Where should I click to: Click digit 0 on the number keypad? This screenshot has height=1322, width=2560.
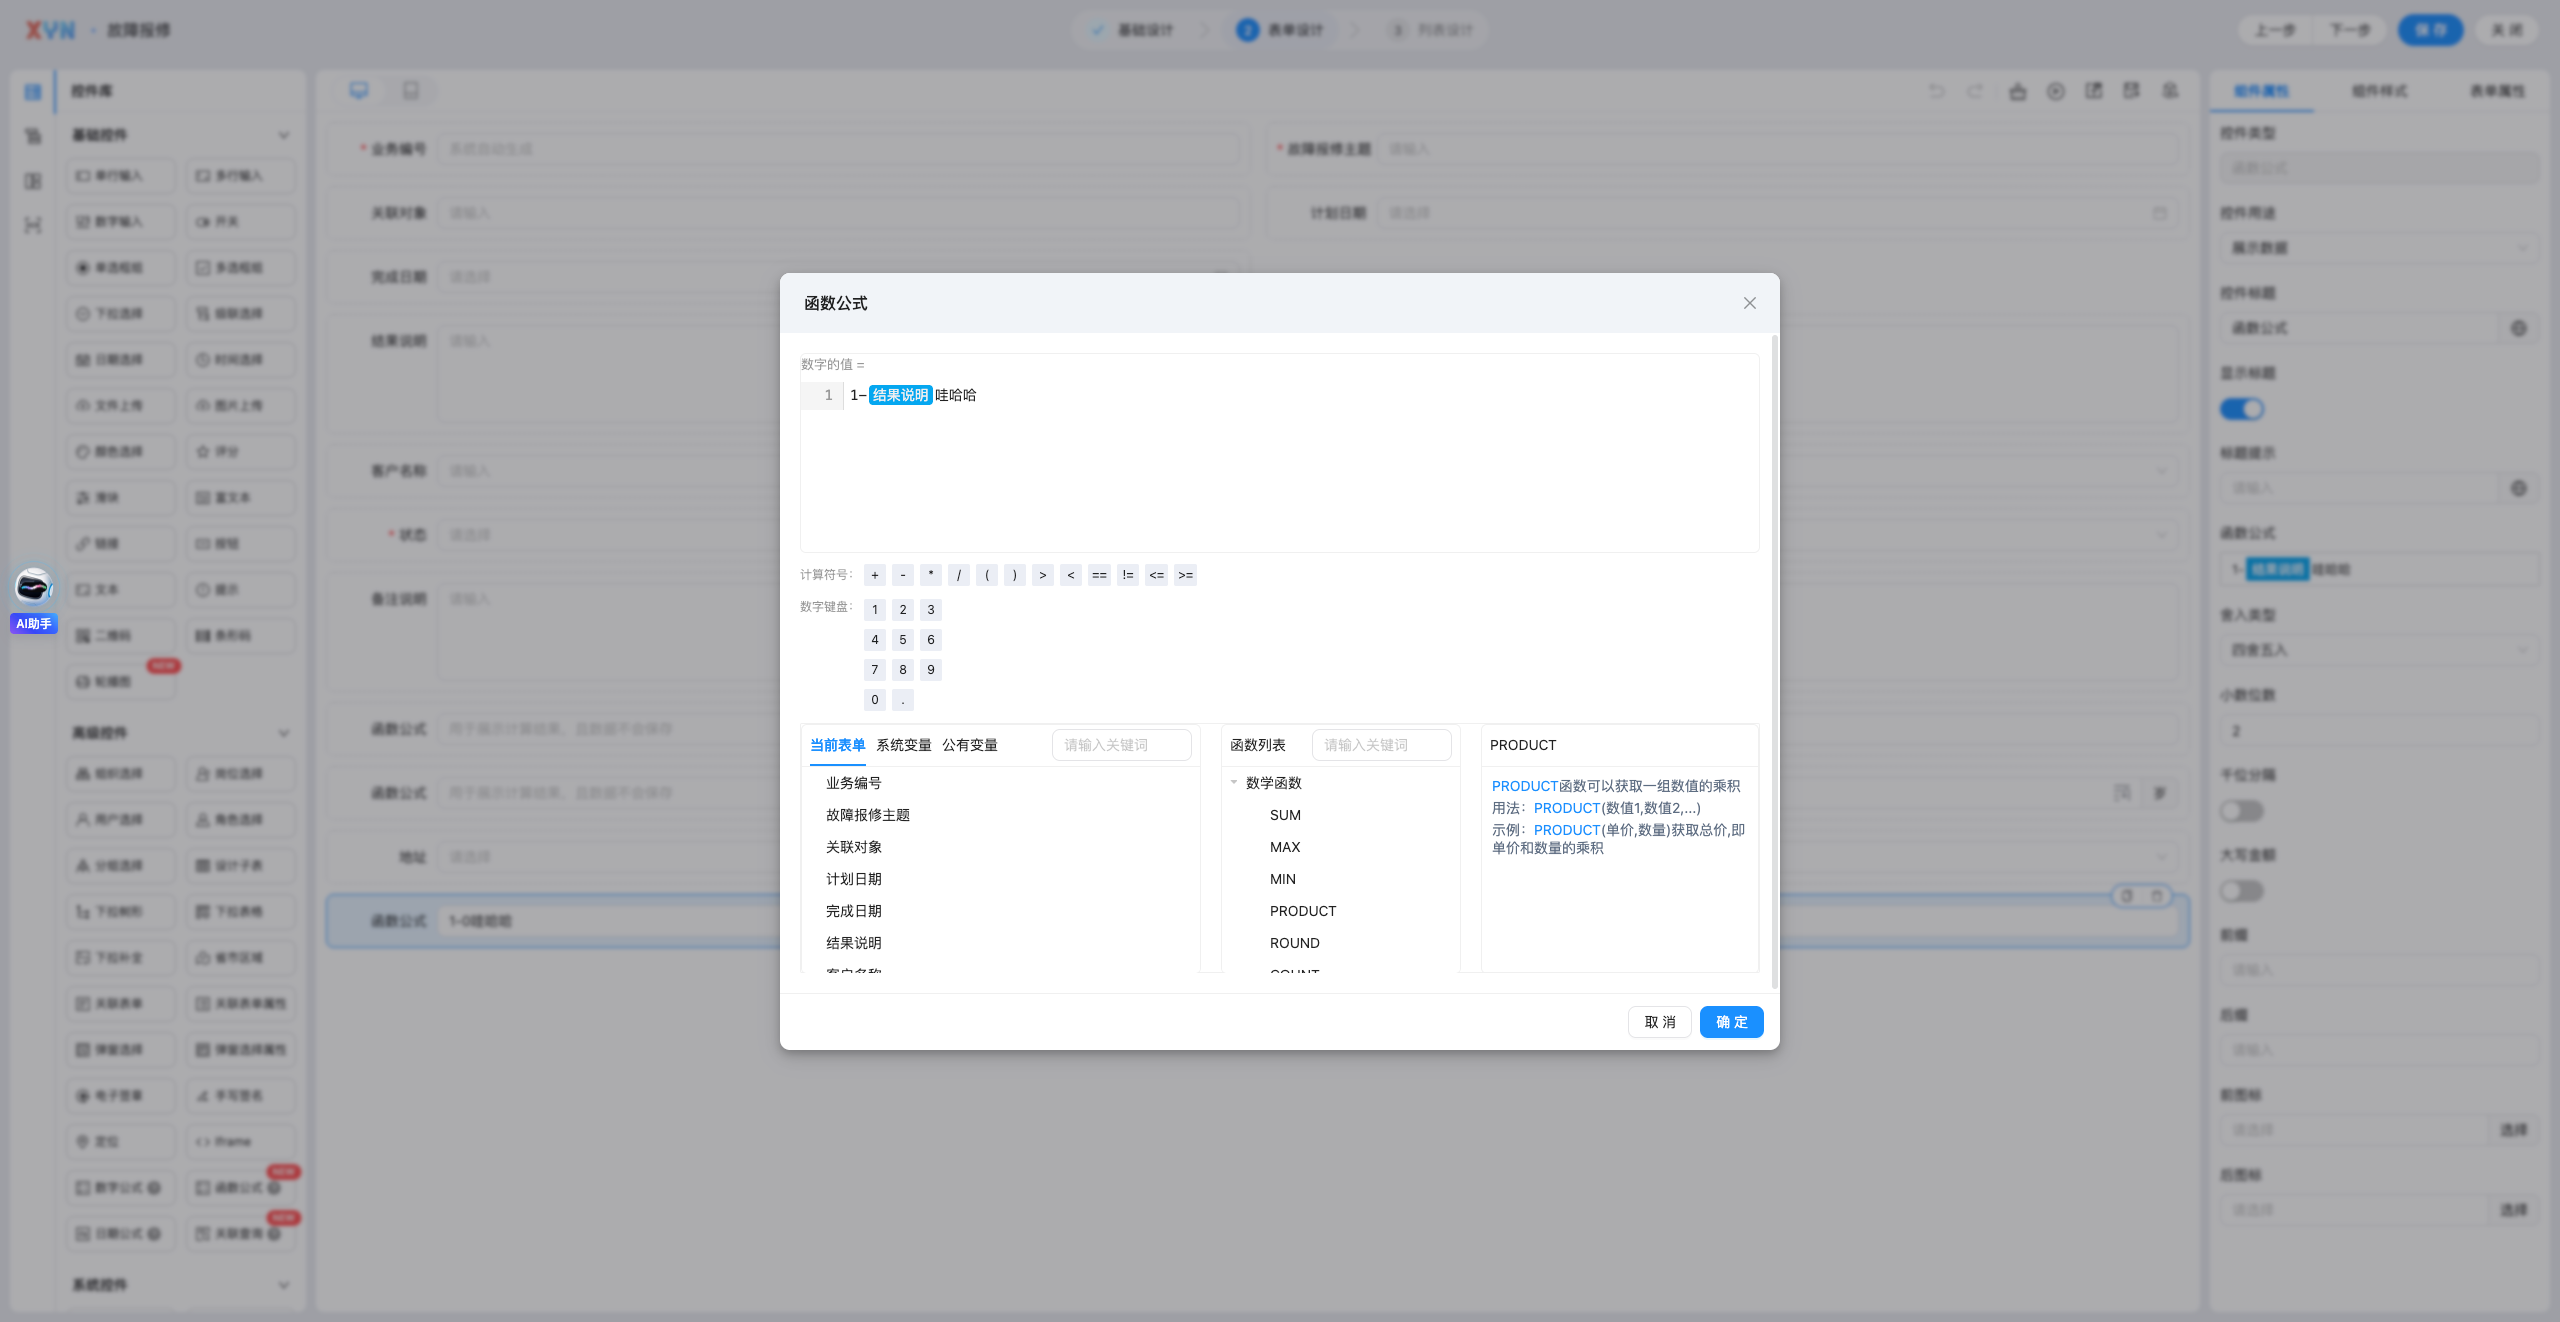click(x=875, y=700)
